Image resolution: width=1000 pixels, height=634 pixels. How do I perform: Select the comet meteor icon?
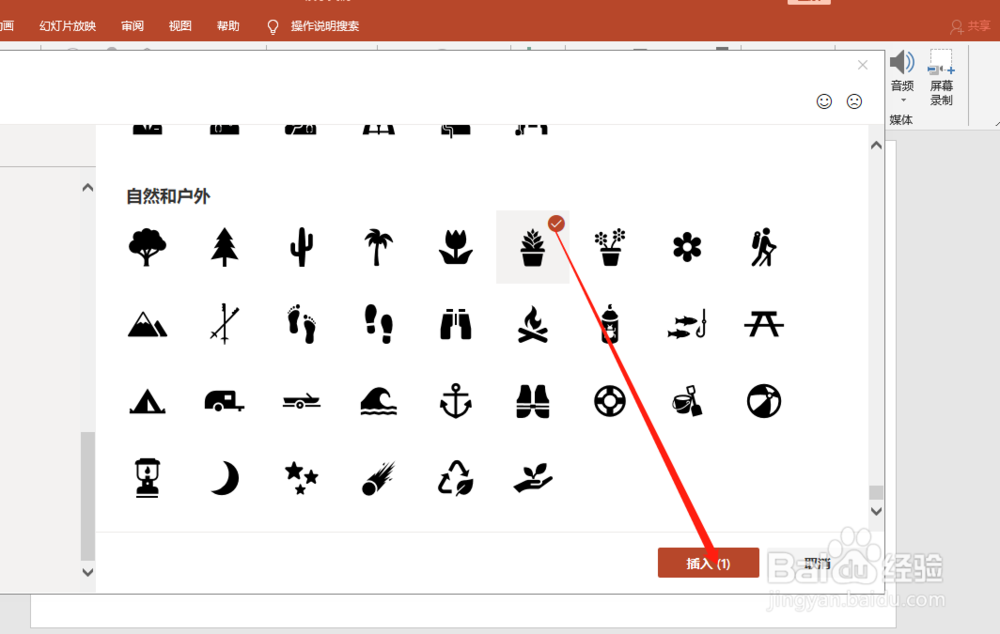pos(378,478)
